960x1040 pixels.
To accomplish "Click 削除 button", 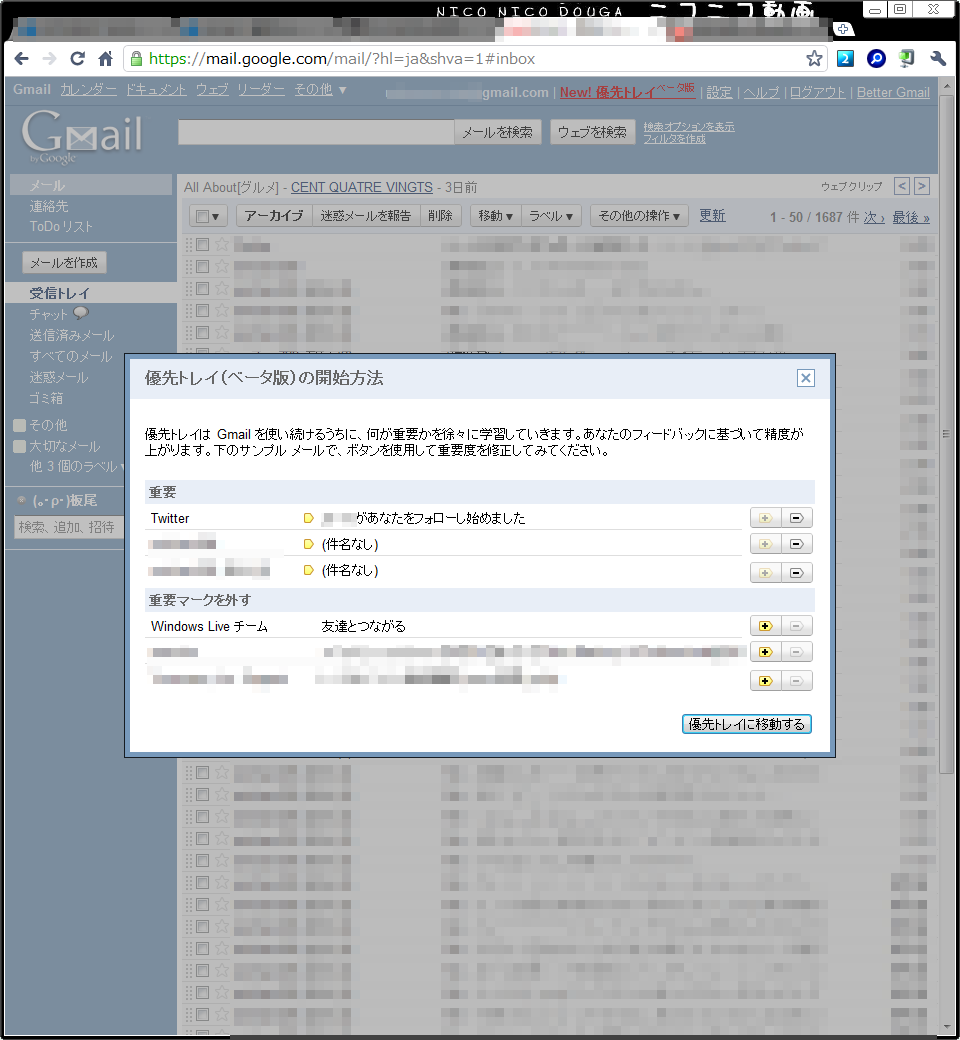I will (440, 216).
